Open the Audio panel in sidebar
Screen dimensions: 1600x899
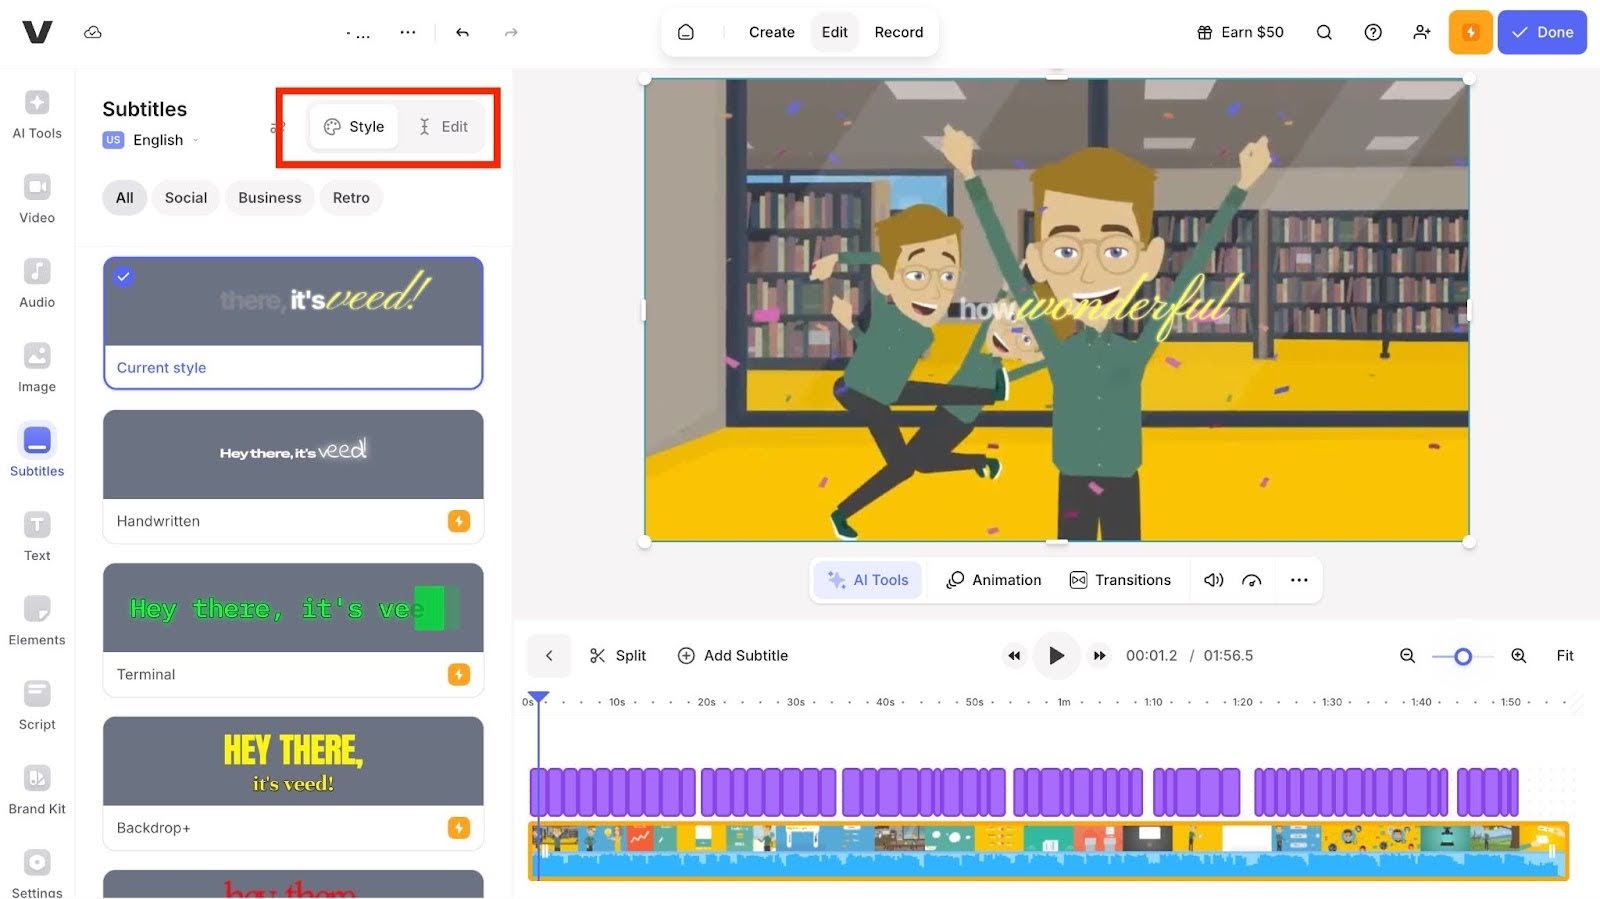(x=37, y=284)
